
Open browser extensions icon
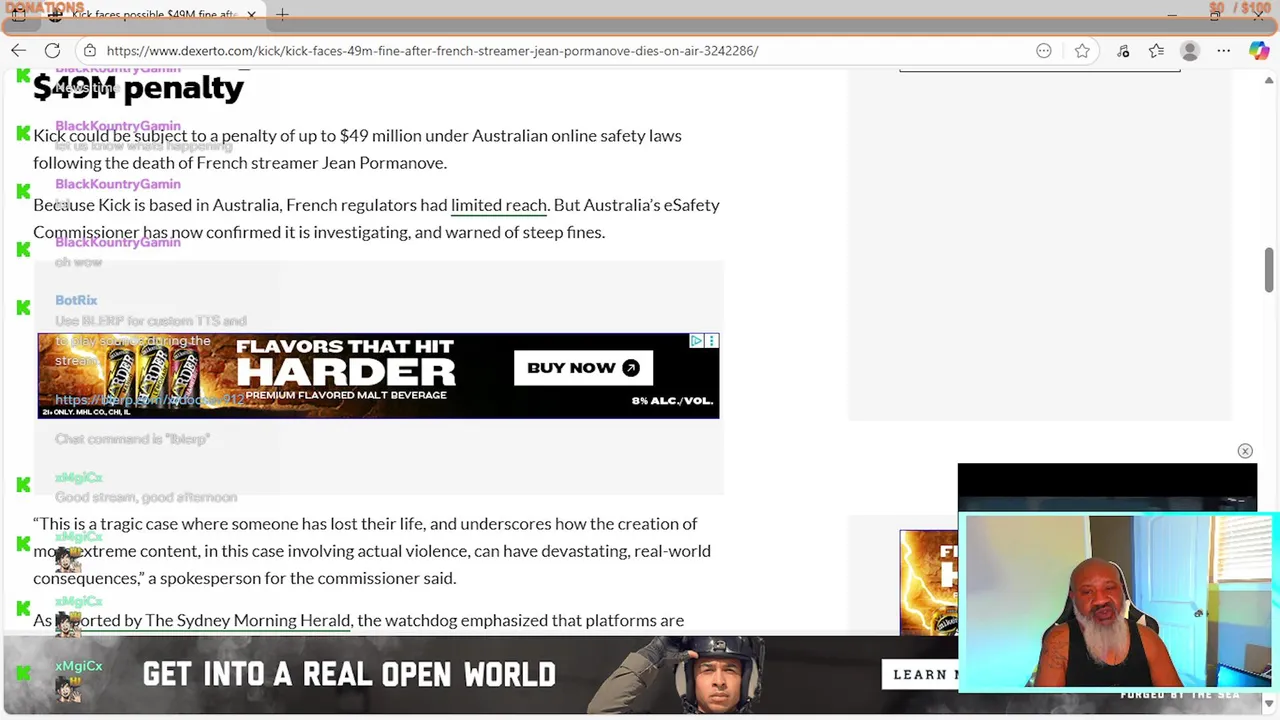point(1123,50)
